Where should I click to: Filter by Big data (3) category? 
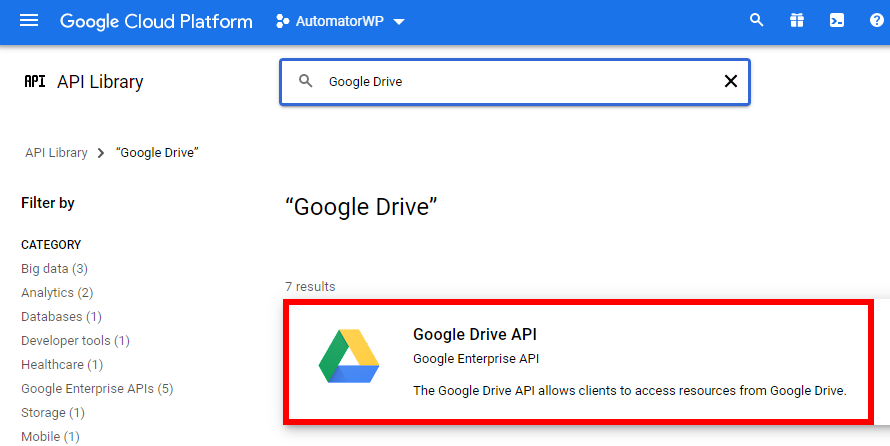(54, 269)
